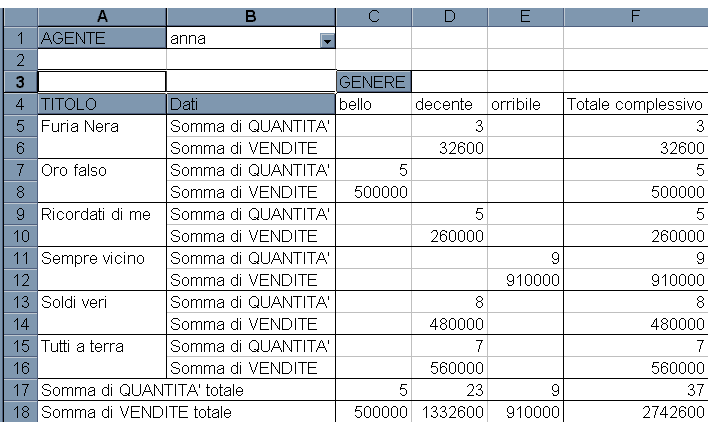Click the empty active cell A3

pos(102,82)
